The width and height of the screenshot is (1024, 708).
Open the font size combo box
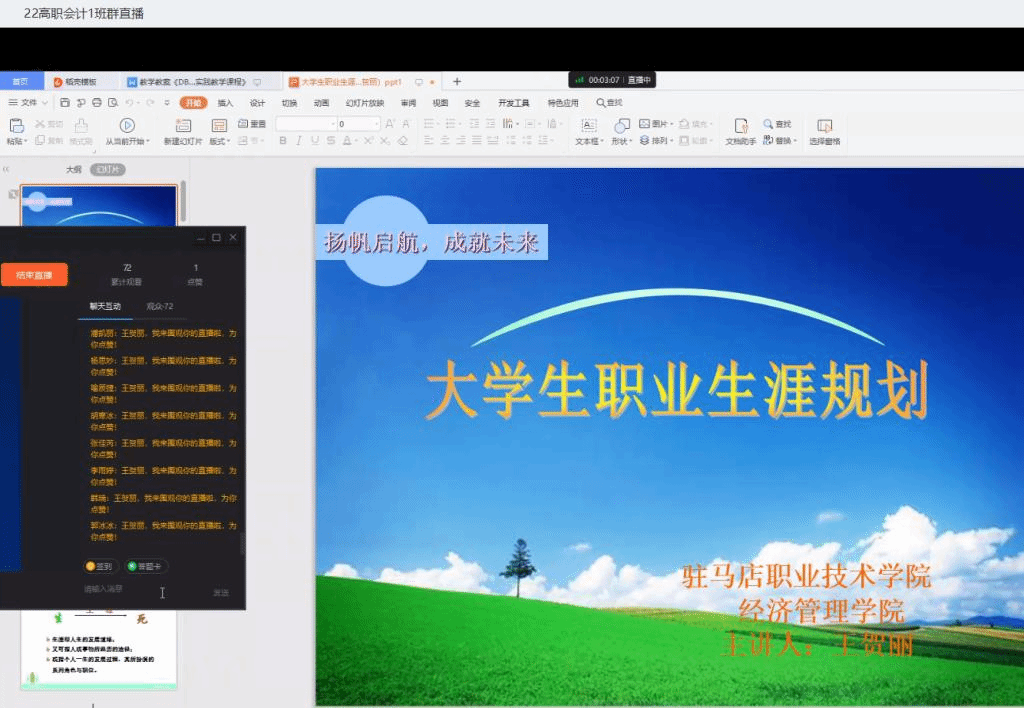[x=359, y=123]
